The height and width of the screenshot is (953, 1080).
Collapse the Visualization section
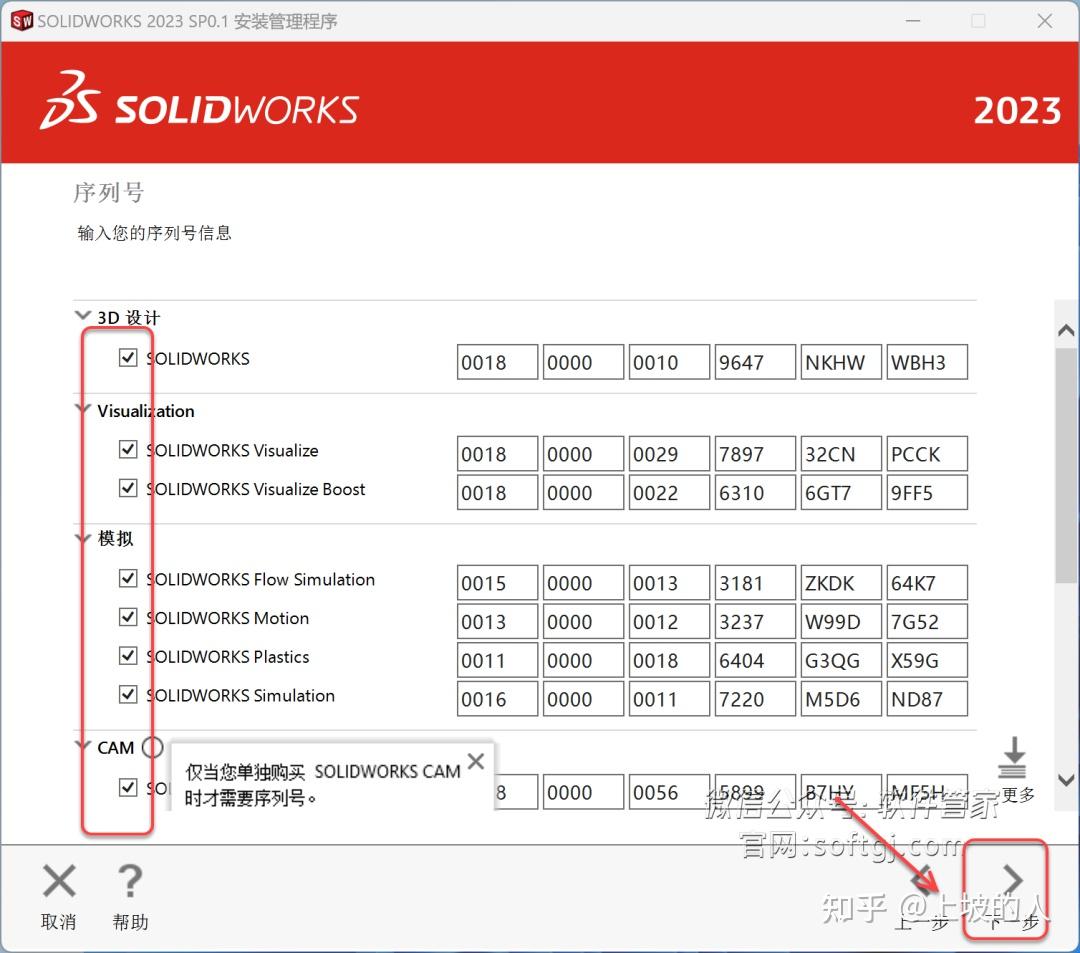coord(82,407)
